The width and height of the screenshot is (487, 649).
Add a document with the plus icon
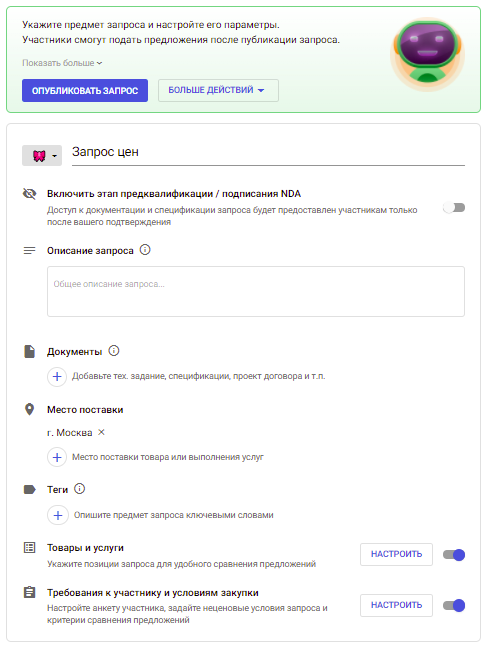point(57,377)
